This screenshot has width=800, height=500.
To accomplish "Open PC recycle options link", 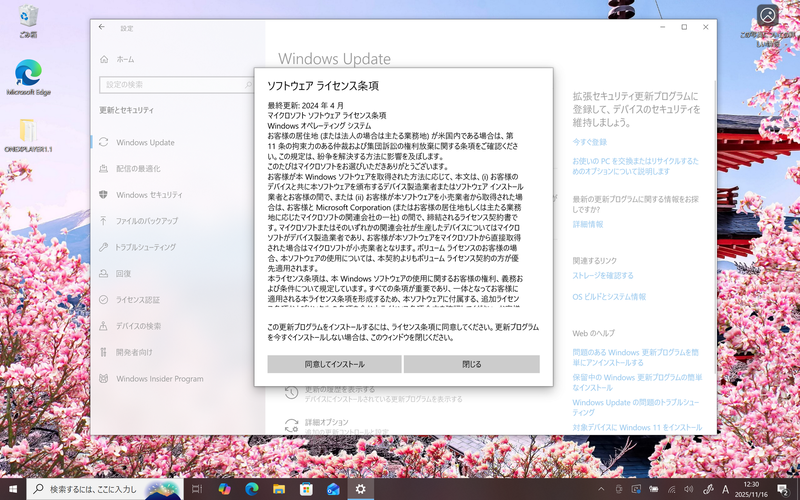I will click(635, 166).
